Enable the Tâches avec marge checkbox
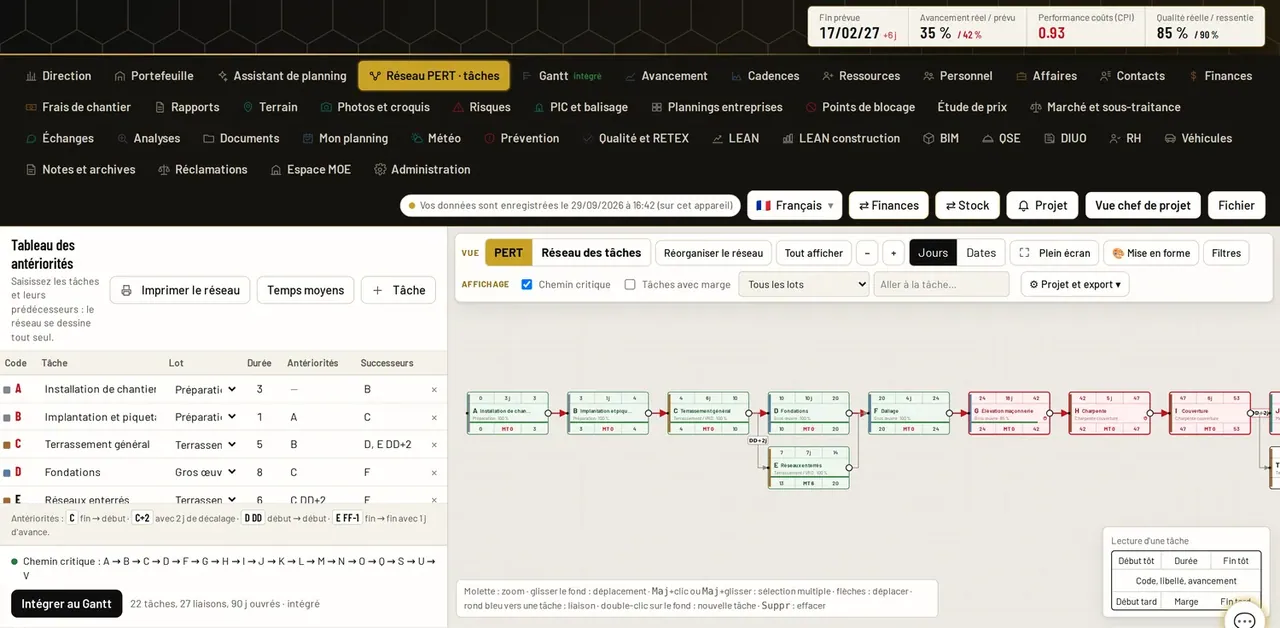The image size is (1280, 628). point(630,284)
